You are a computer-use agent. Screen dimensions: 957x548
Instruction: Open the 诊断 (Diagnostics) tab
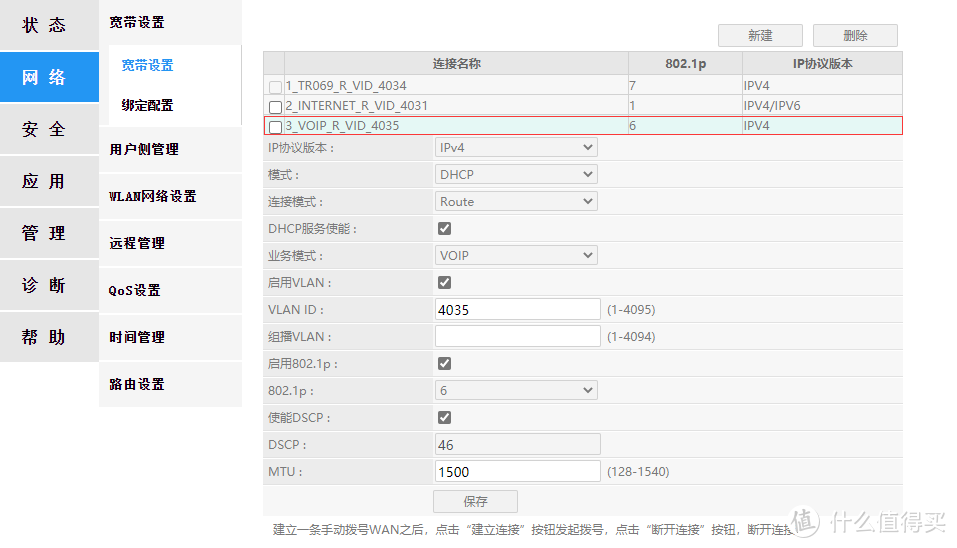(x=49, y=284)
